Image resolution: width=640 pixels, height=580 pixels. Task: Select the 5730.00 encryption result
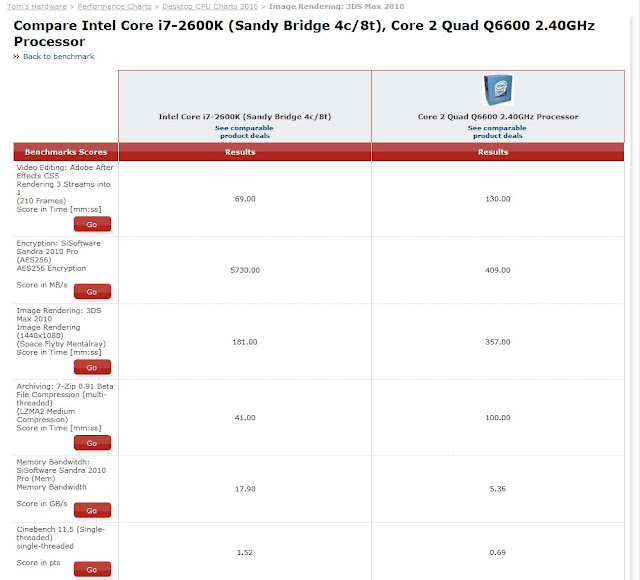click(x=245, y=270)
